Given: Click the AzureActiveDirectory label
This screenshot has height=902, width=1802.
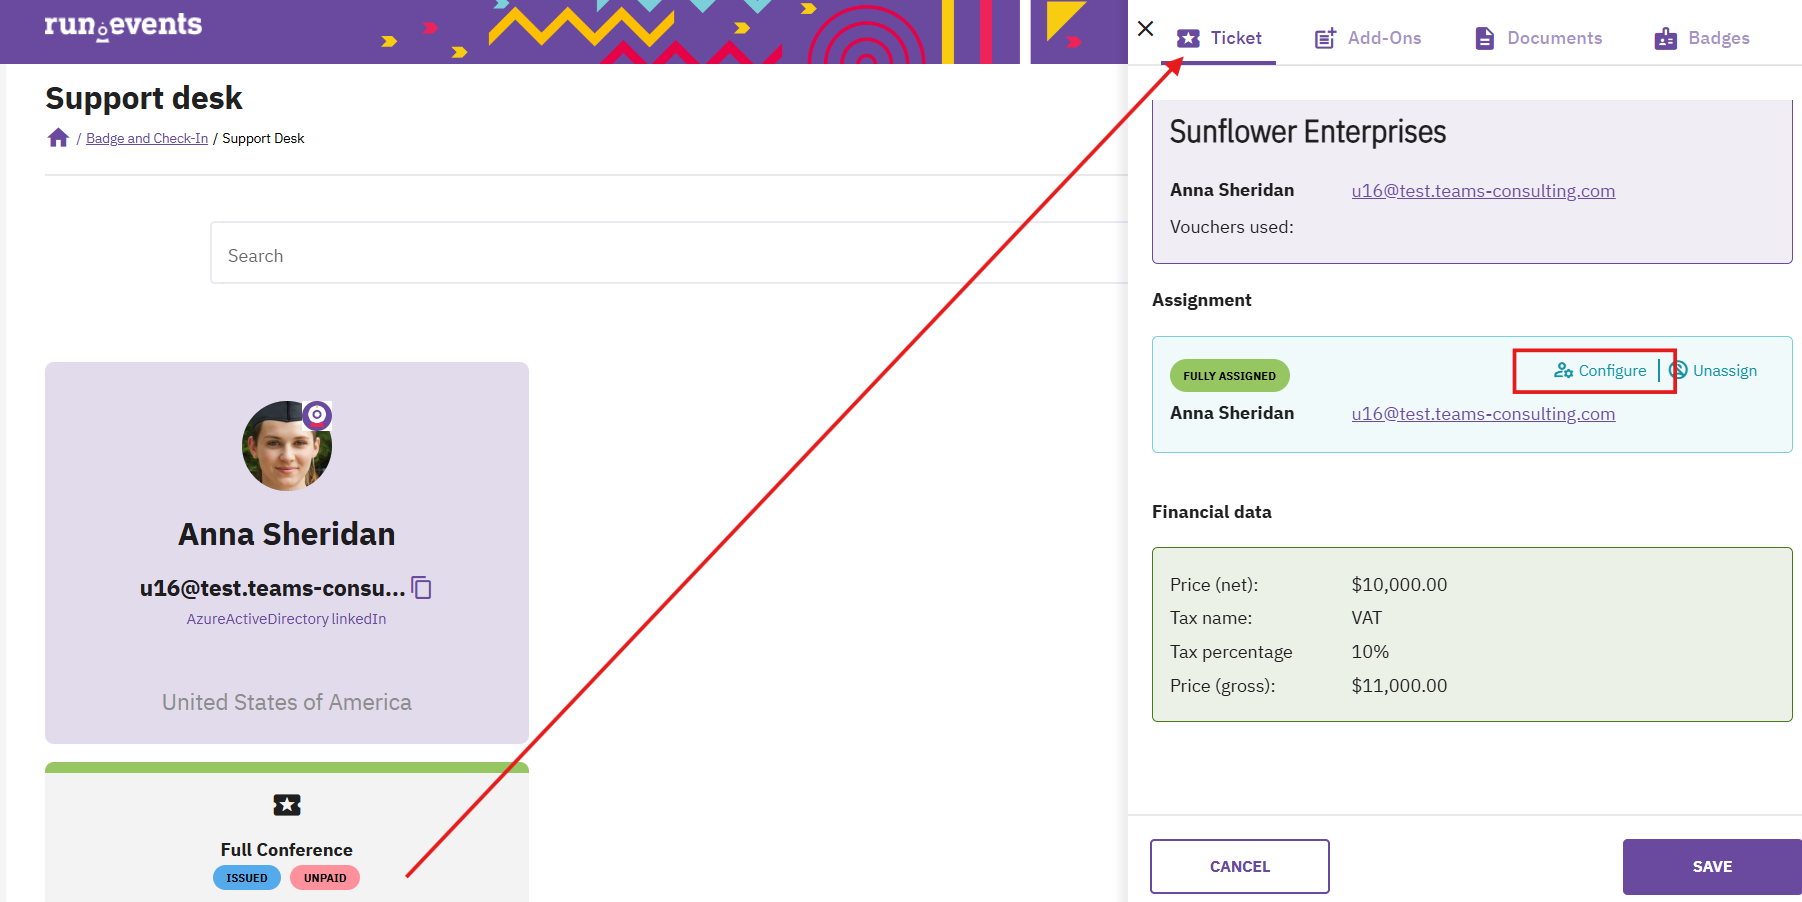Looking at the screenshot, I should click(258, 619).
